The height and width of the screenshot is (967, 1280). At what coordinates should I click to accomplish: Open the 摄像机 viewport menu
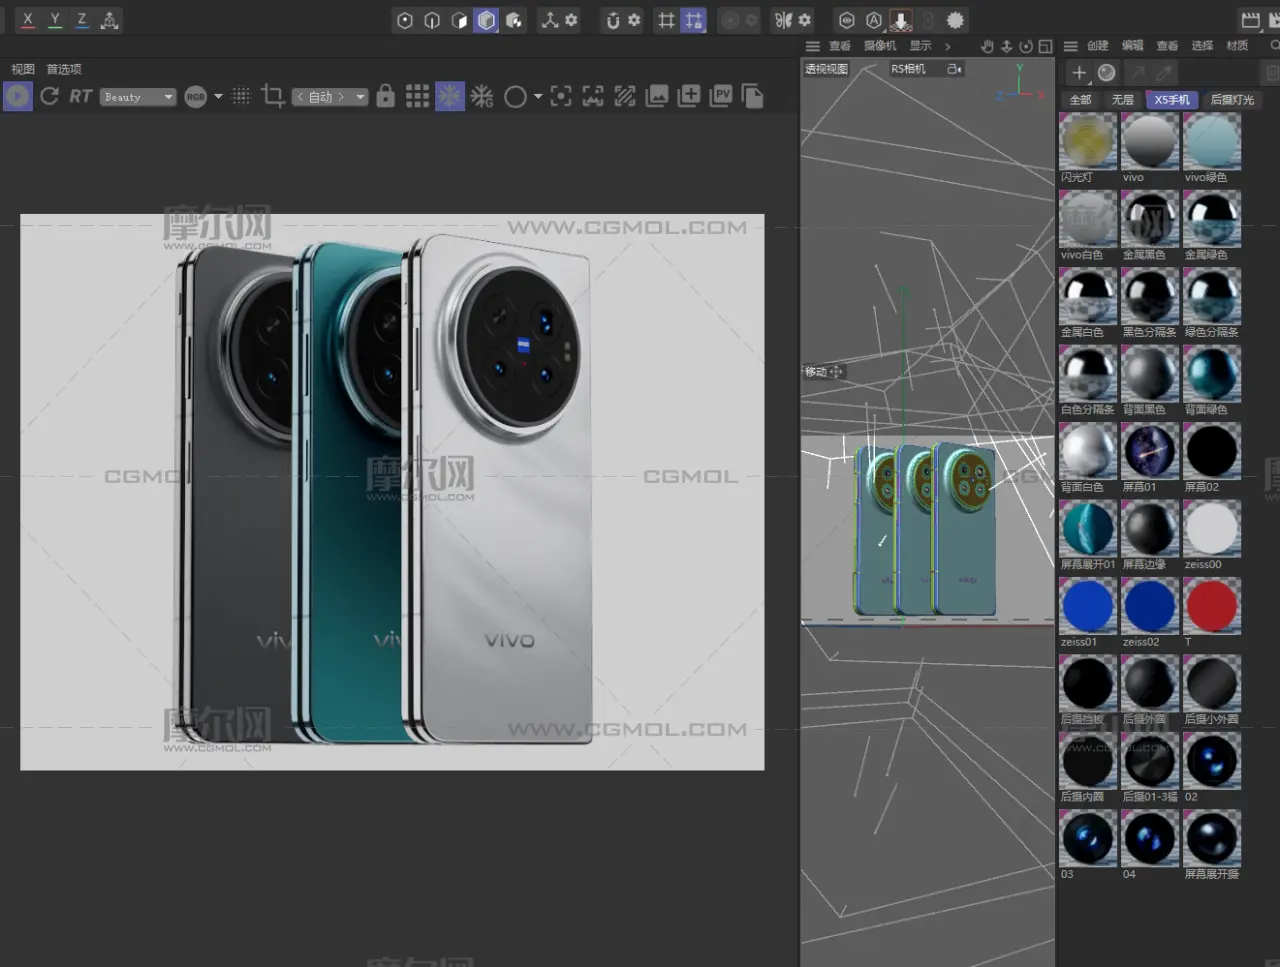pyautogui.click(x=880, y=46)
